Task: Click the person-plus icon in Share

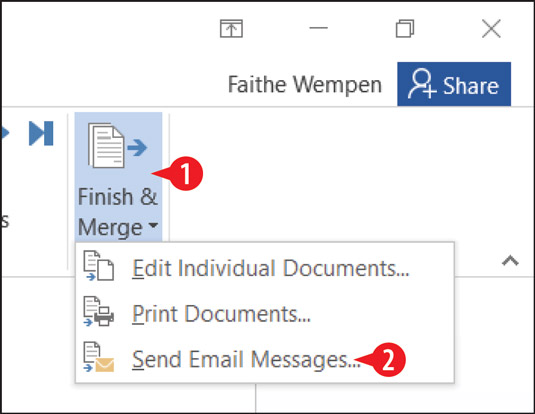Action: point(422,84)
